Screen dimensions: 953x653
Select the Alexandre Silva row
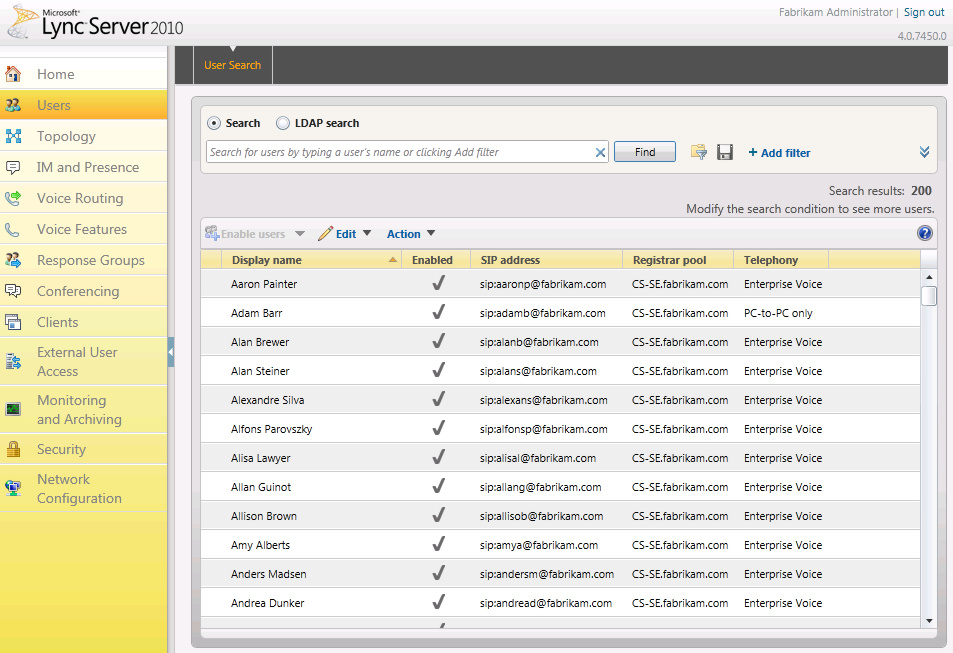tap(560, 400)
